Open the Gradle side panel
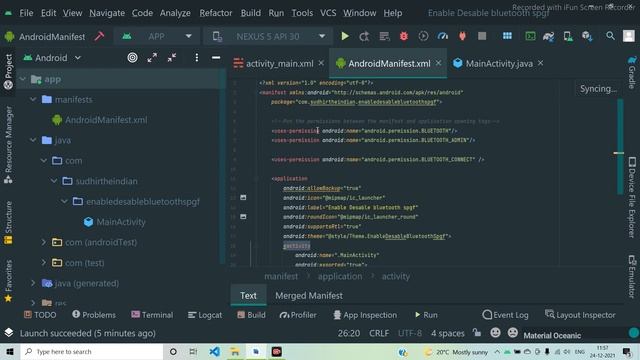The image size is (640, 360). (x=632, y=72)
